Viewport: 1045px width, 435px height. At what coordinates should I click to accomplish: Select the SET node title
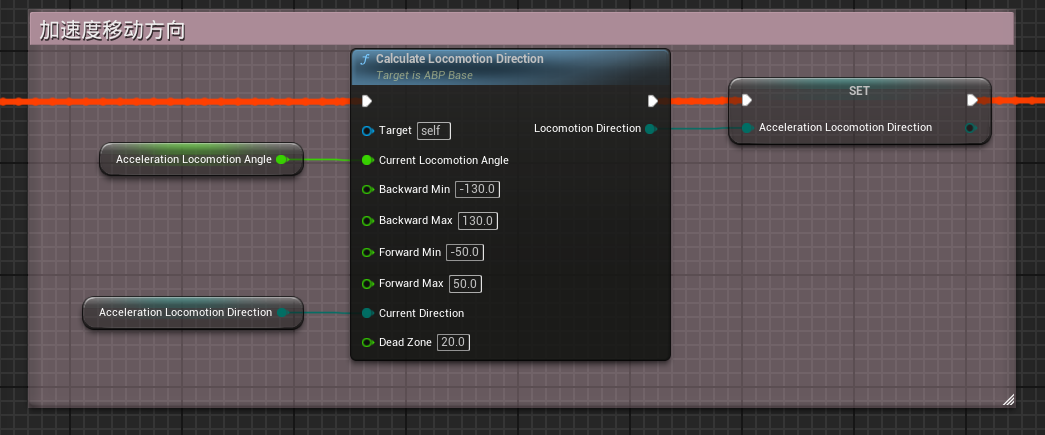tap(859, 91)
